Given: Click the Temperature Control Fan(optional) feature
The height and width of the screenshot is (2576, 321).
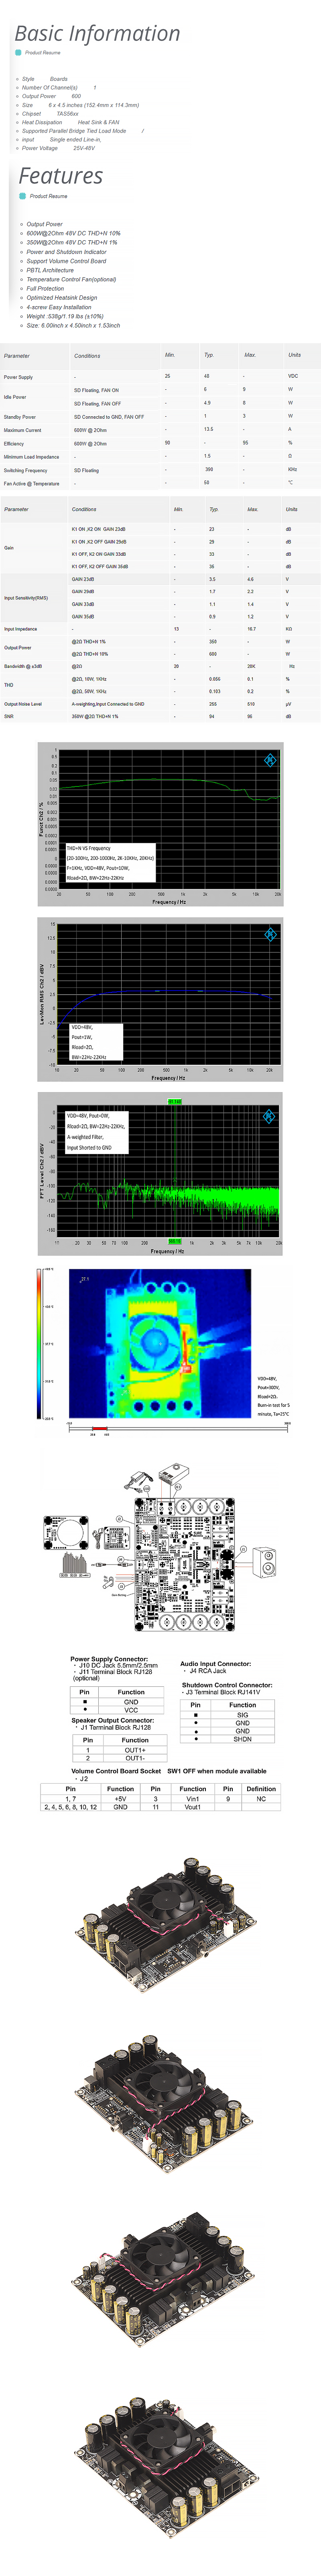Looking at the screenshot, I should click(71, 279).
